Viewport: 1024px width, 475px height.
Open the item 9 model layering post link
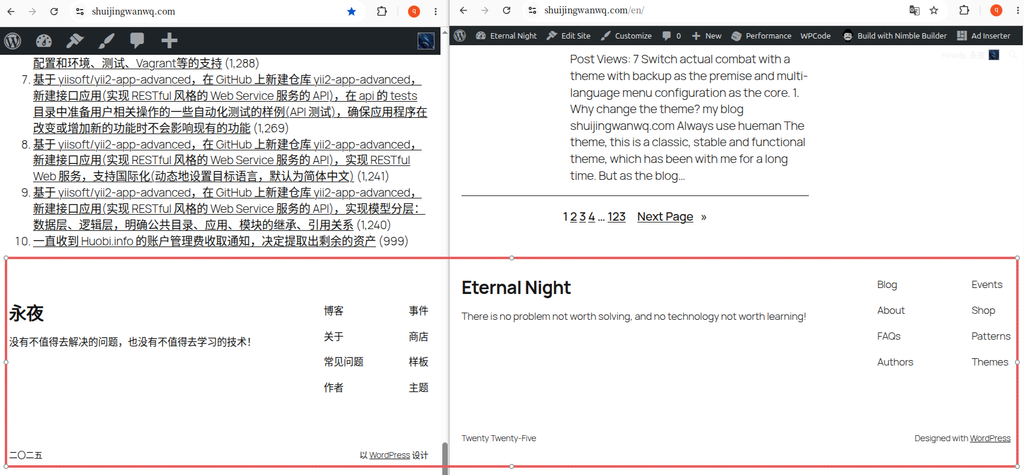tap(229, 208)
